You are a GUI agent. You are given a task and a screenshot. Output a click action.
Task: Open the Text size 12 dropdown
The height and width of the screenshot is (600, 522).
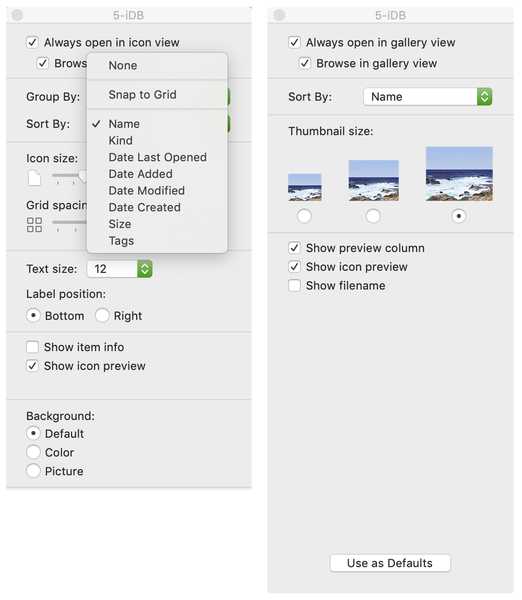coord(119,269)
